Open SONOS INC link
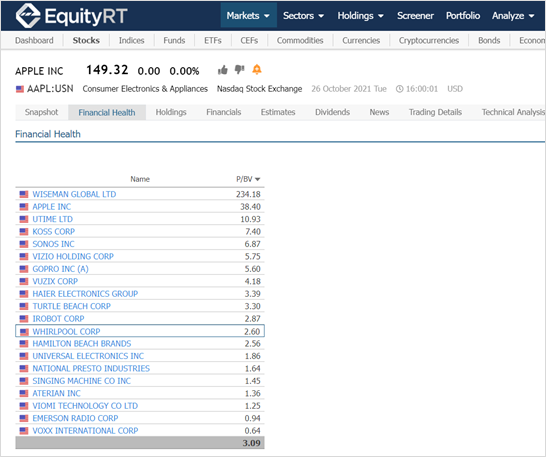The image size is (546, 457). (53, 244)
